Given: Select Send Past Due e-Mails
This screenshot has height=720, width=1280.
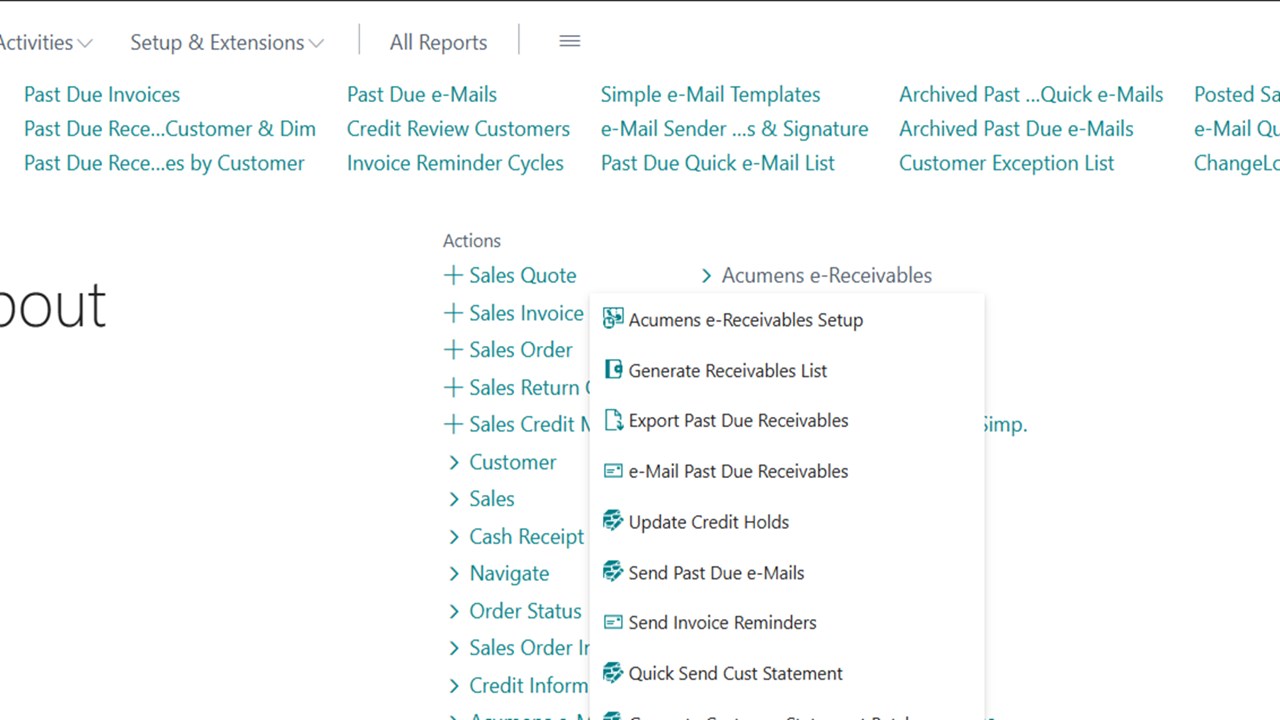Looking at the screenshot, I should 716,572.
